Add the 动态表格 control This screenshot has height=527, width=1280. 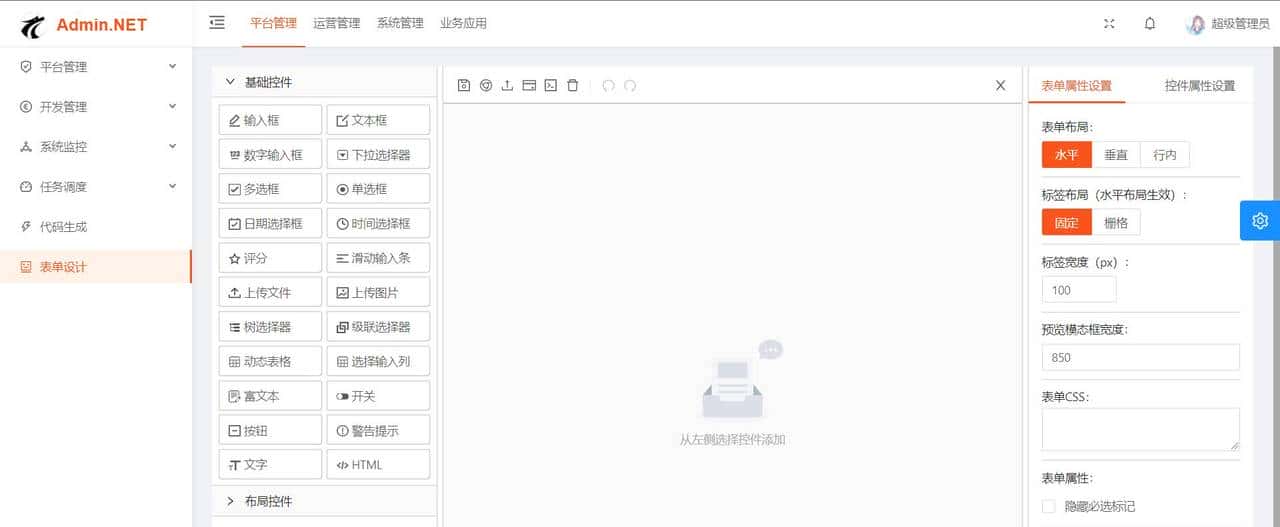click(270, 362)
